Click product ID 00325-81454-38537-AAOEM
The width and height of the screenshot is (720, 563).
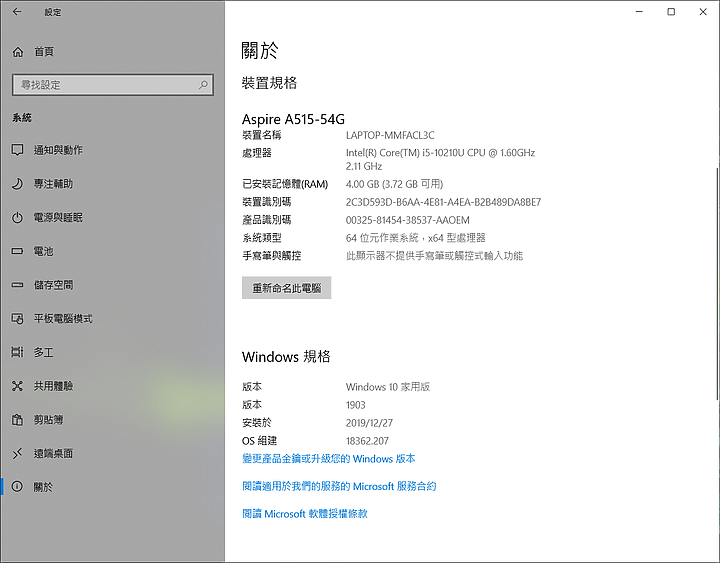[x=408, y=220]
